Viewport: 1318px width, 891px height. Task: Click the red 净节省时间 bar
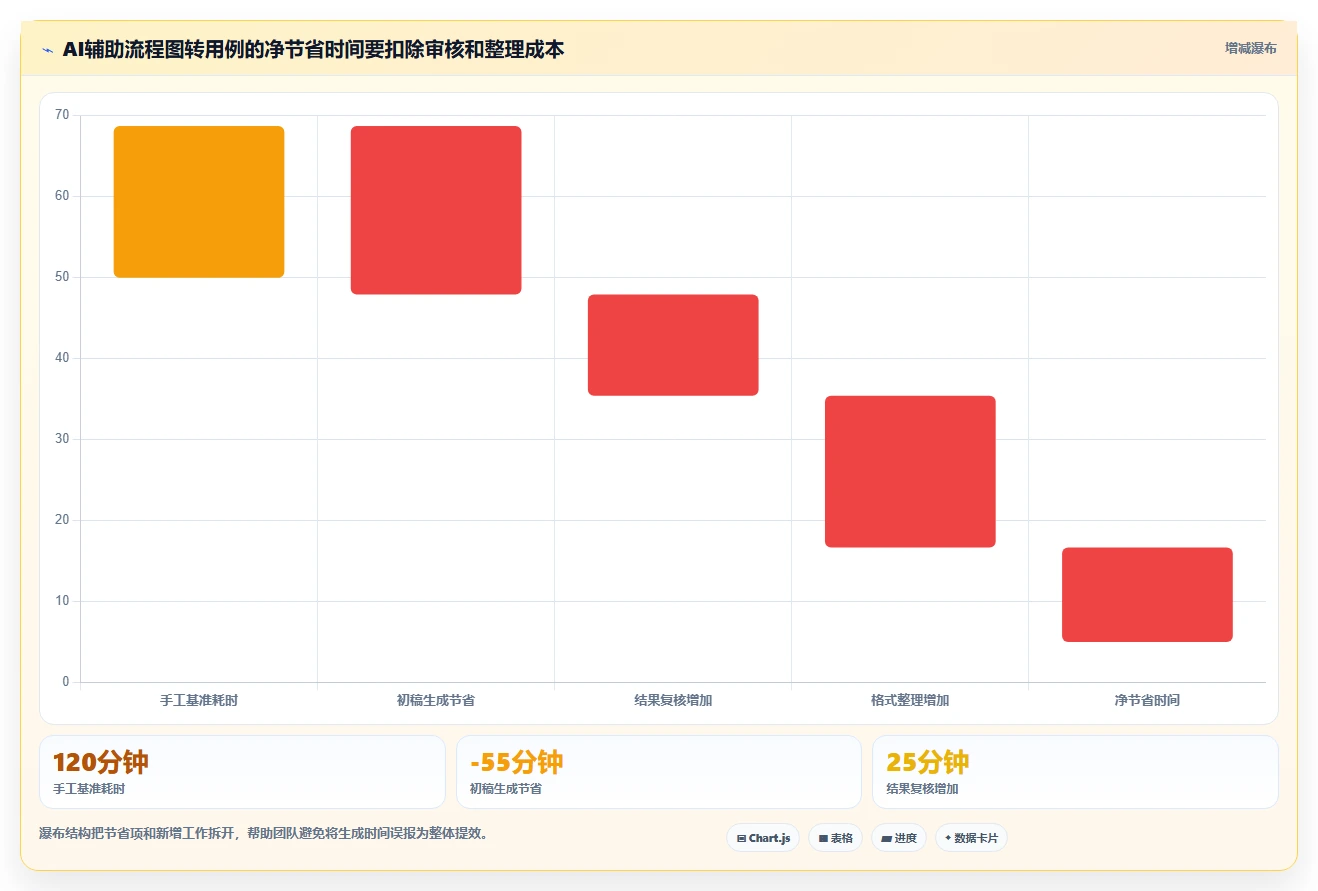pyautogui.click(x=1147, y=595)
